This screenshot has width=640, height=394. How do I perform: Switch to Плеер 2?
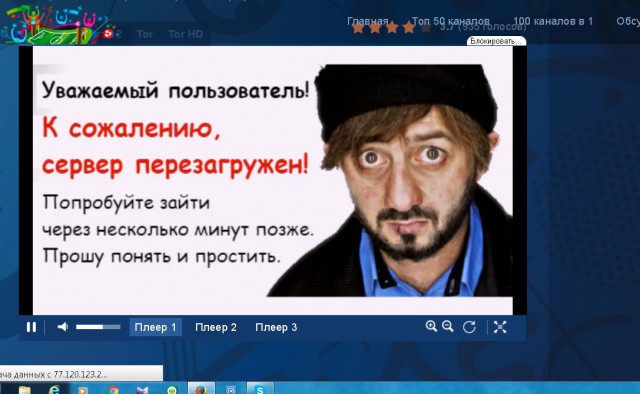pos(216,327)
